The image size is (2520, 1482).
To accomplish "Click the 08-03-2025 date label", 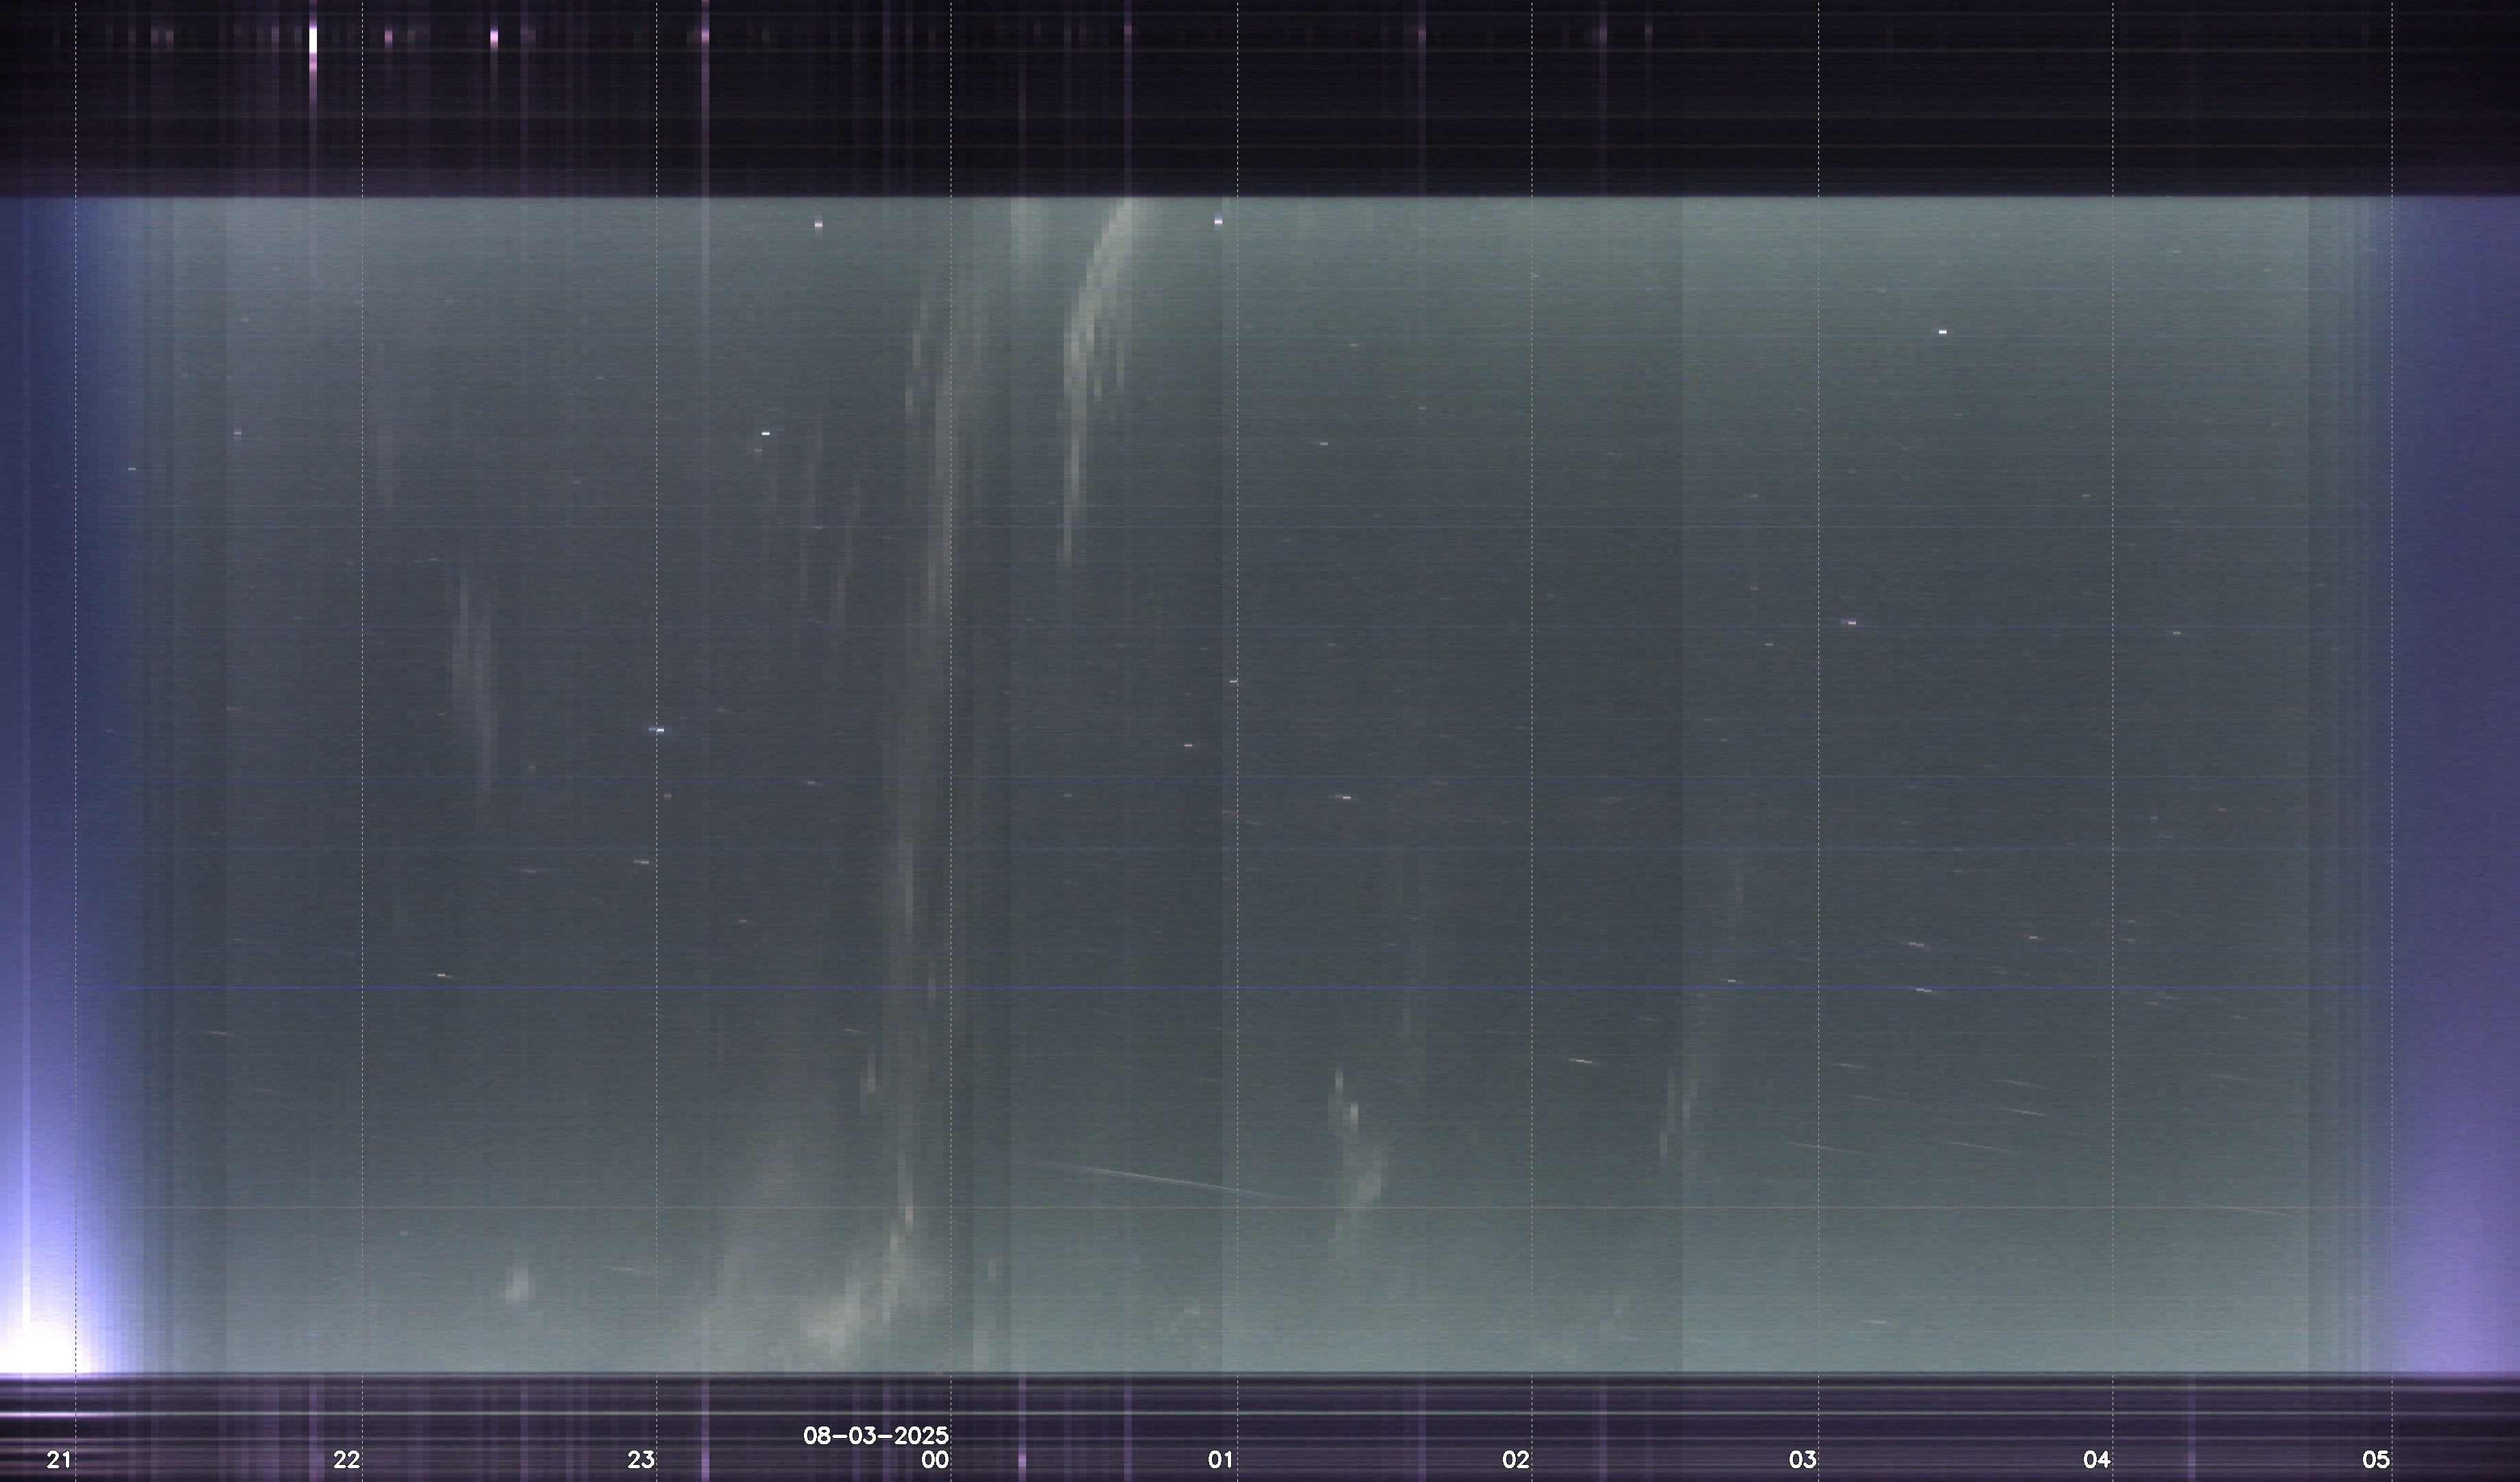I will pyautogui.click(x=876, y=1436).
